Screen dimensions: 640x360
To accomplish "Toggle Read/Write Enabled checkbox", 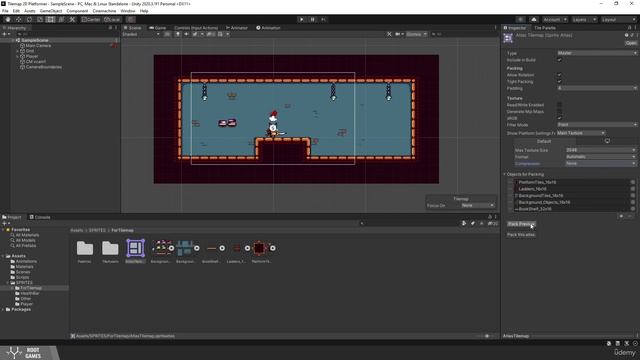I will click(x=560, y=105).
